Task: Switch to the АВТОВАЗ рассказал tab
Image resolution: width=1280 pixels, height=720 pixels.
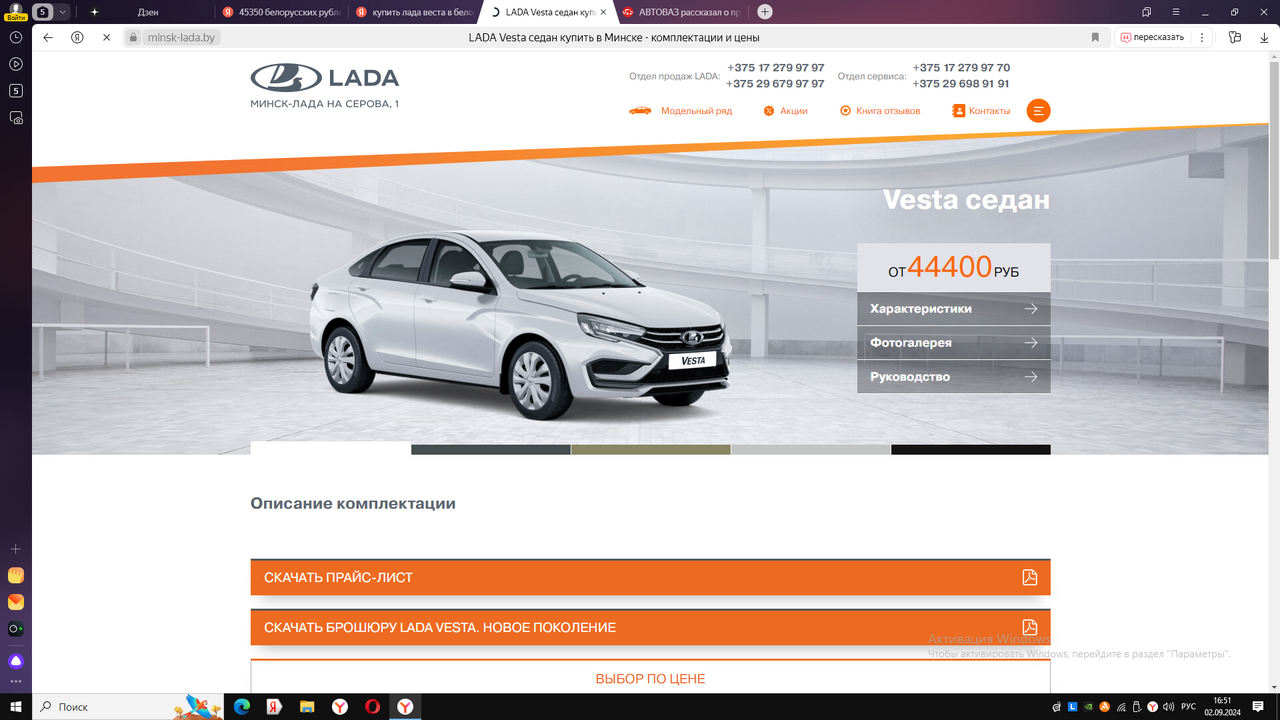Action: click(x=680, y=12)
